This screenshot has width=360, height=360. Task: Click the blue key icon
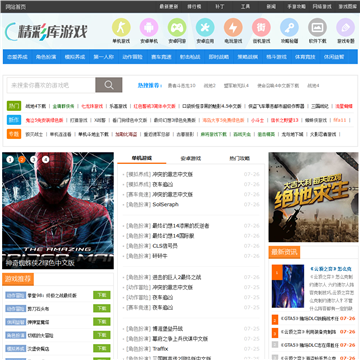[x=289, y=27]
